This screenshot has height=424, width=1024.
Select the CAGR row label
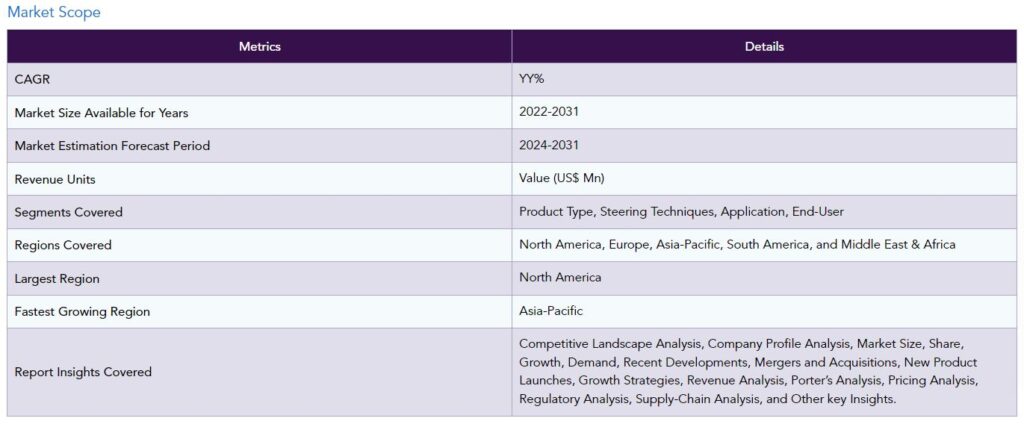(32, 79)
